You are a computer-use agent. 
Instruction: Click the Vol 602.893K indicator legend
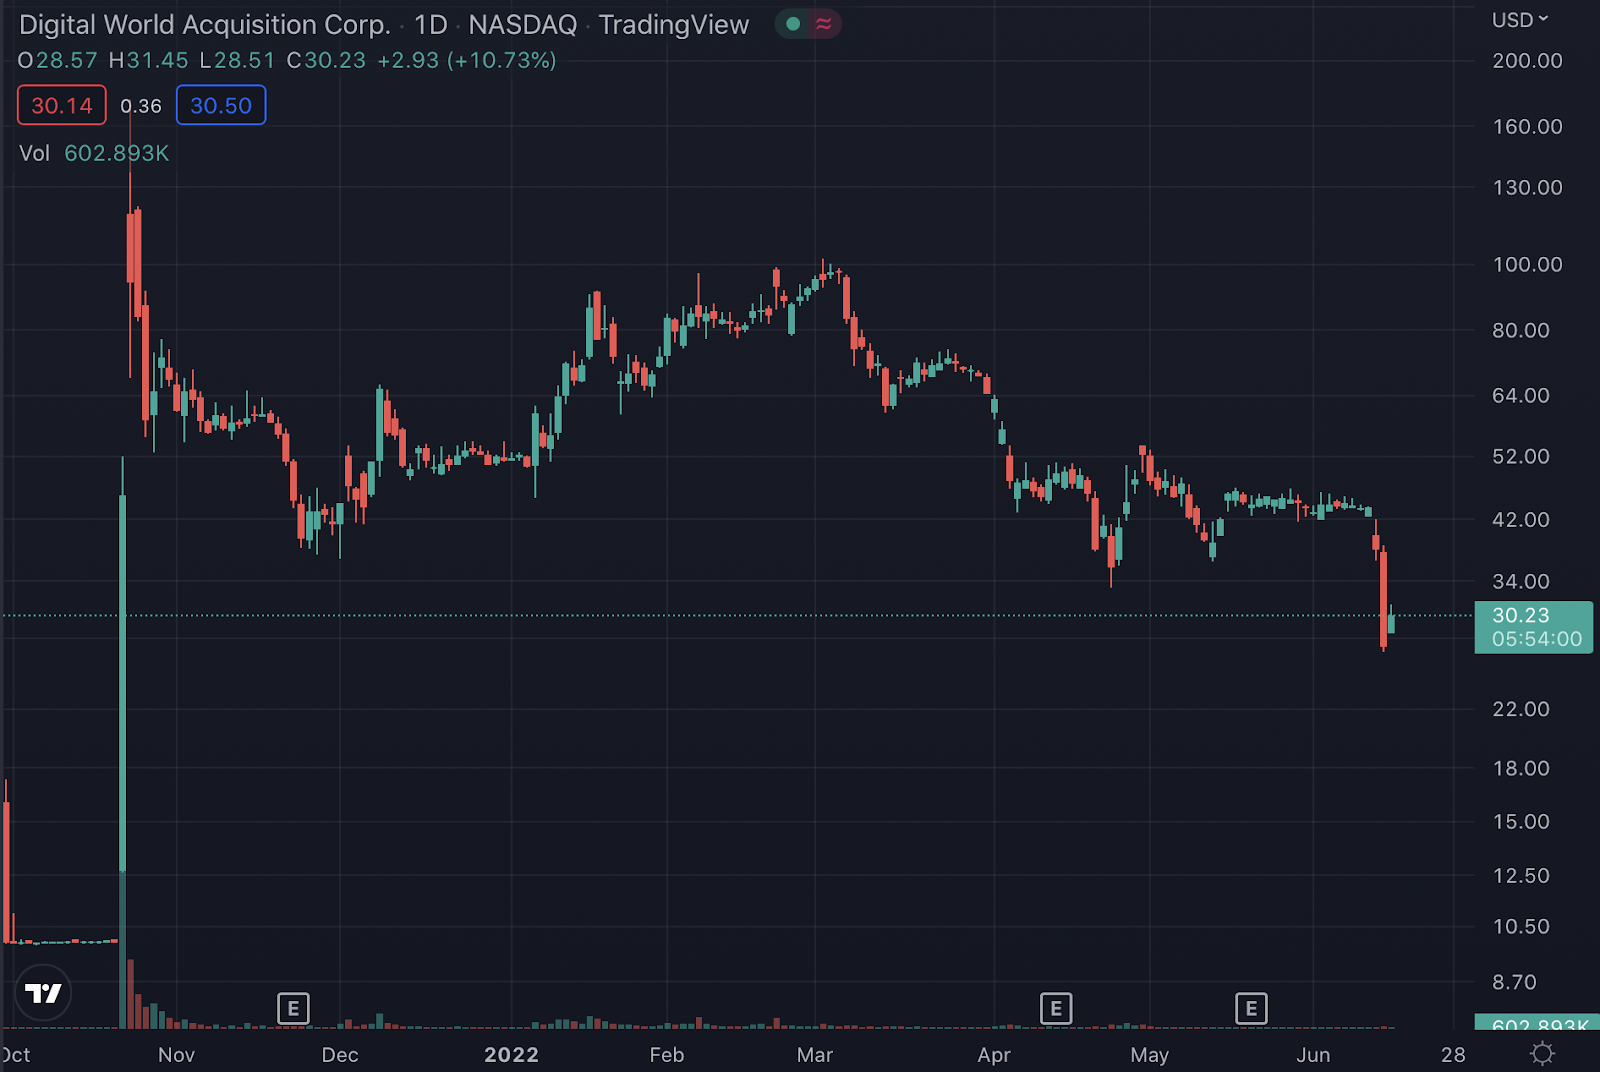[94, 153]
